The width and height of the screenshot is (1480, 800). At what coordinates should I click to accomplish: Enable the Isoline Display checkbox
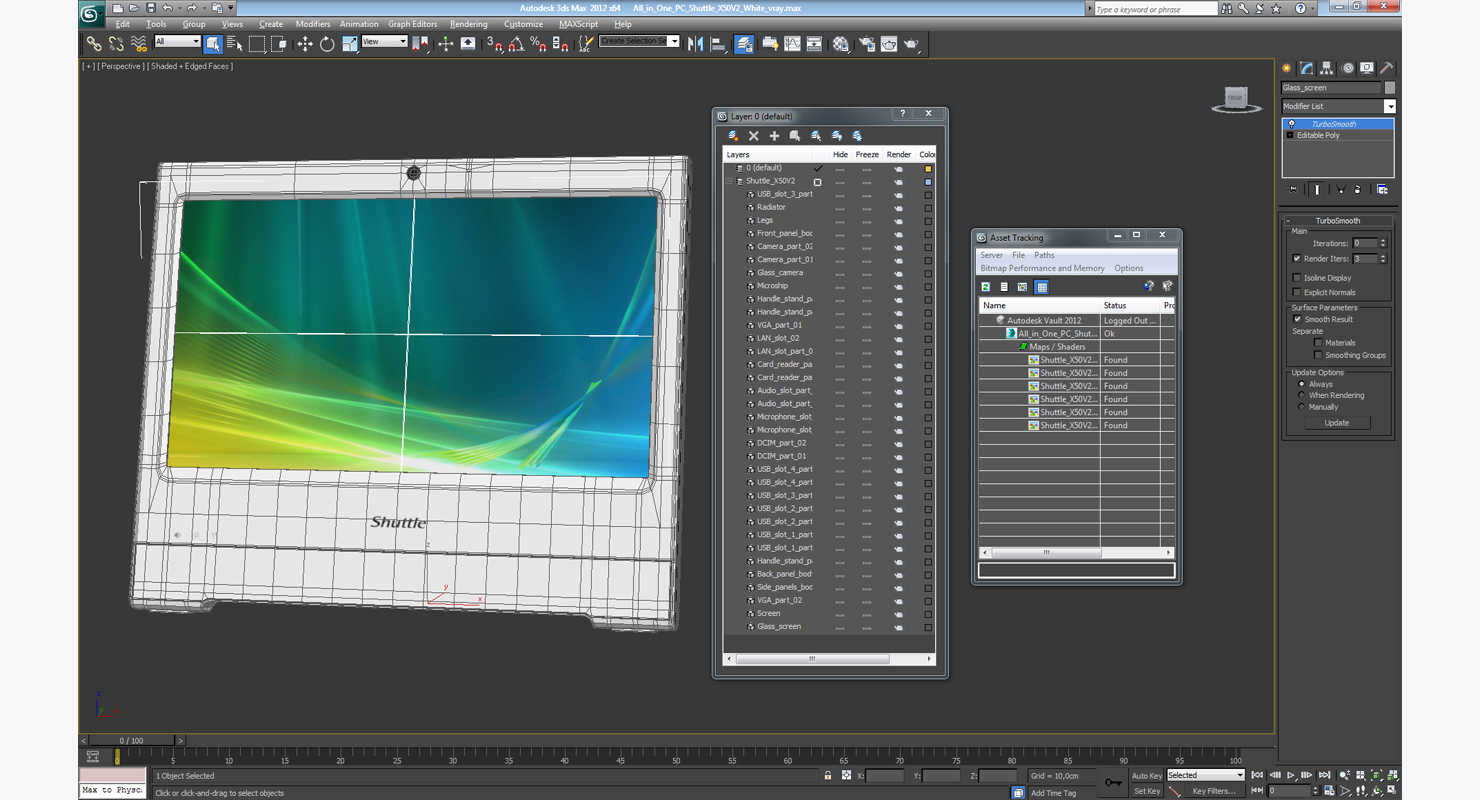1297,278
